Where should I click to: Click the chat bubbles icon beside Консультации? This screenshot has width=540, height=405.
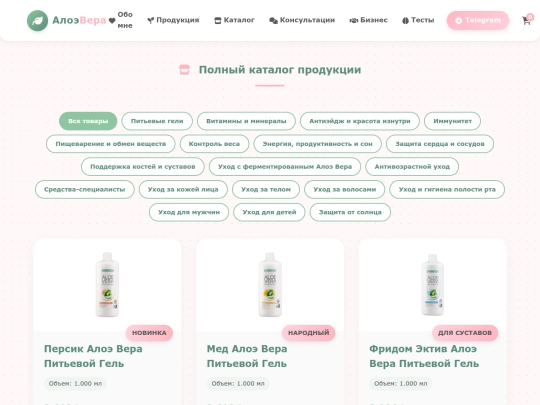coord(273,21)
